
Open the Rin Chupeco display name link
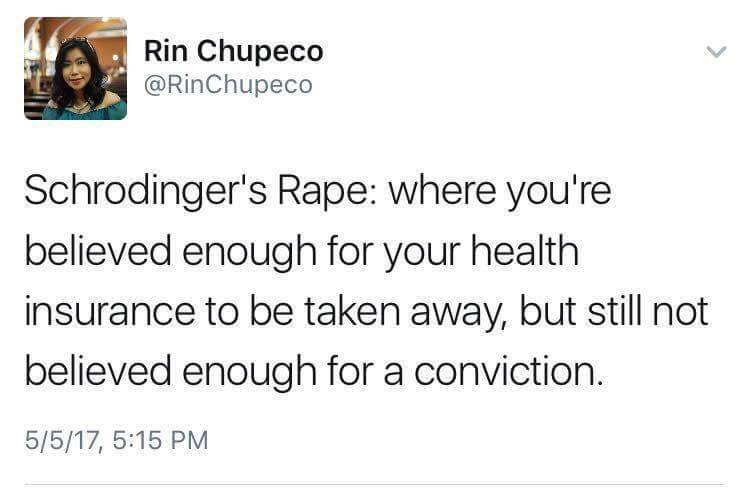point(234,52)
